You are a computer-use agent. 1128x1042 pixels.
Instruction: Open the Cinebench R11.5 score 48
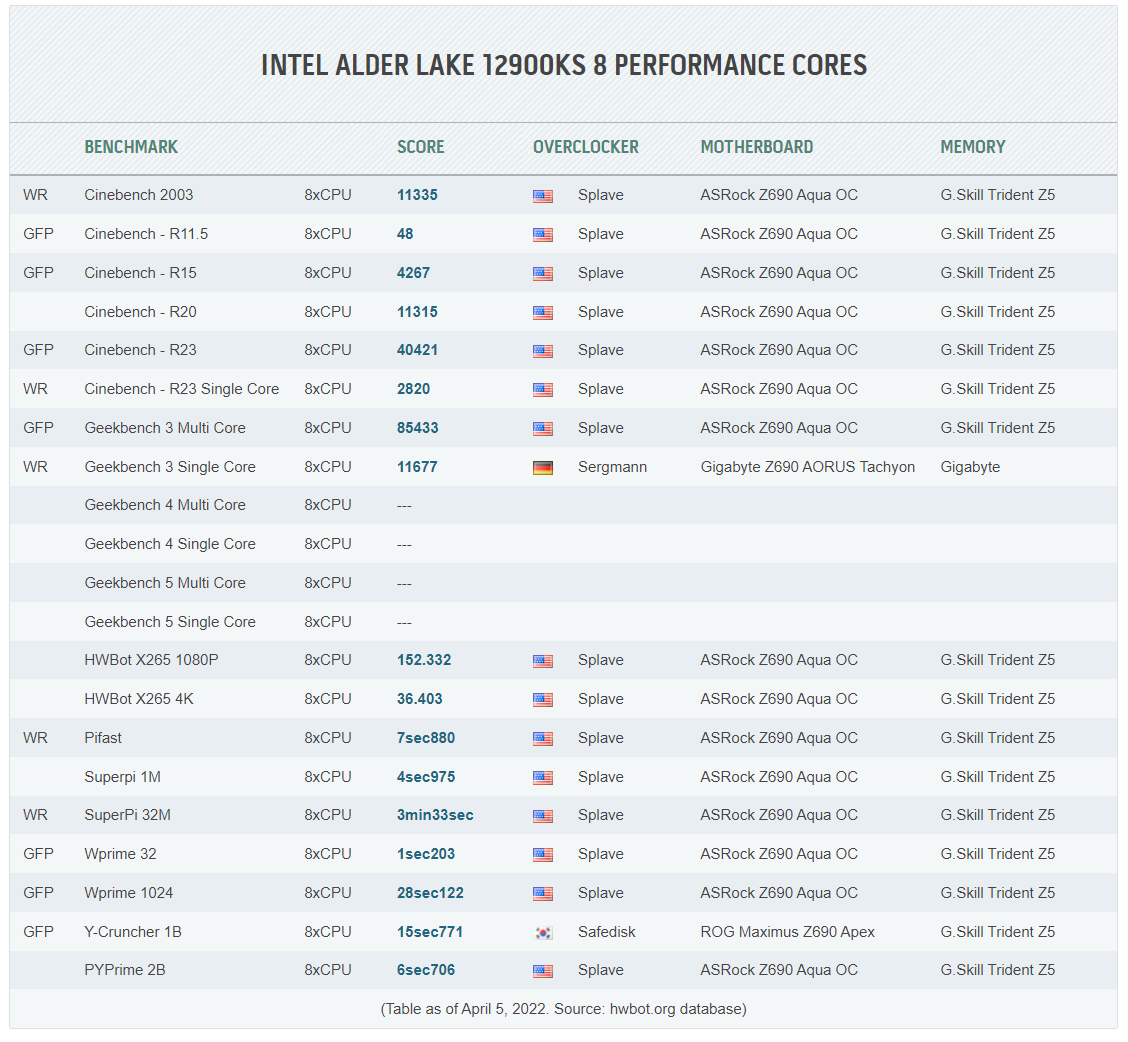coord(405,234)
